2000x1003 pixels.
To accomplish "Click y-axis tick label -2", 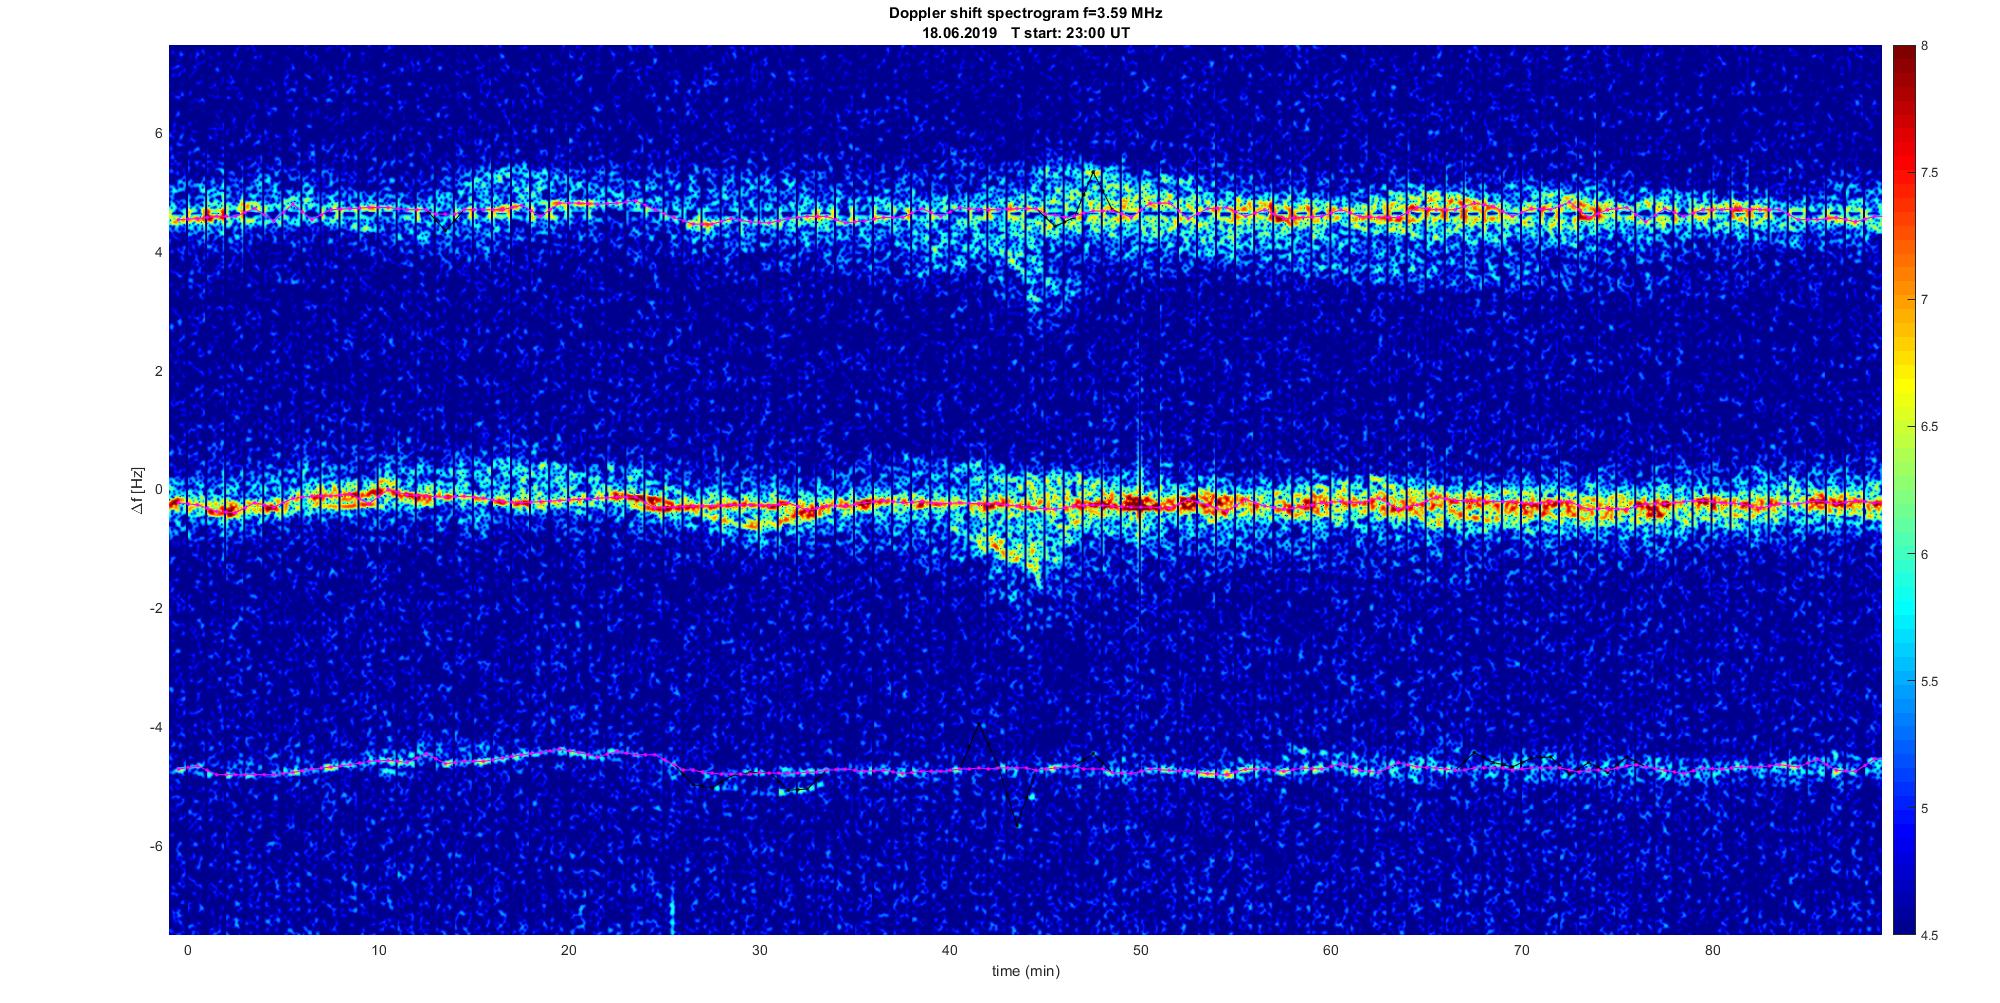I will (156, 609).
